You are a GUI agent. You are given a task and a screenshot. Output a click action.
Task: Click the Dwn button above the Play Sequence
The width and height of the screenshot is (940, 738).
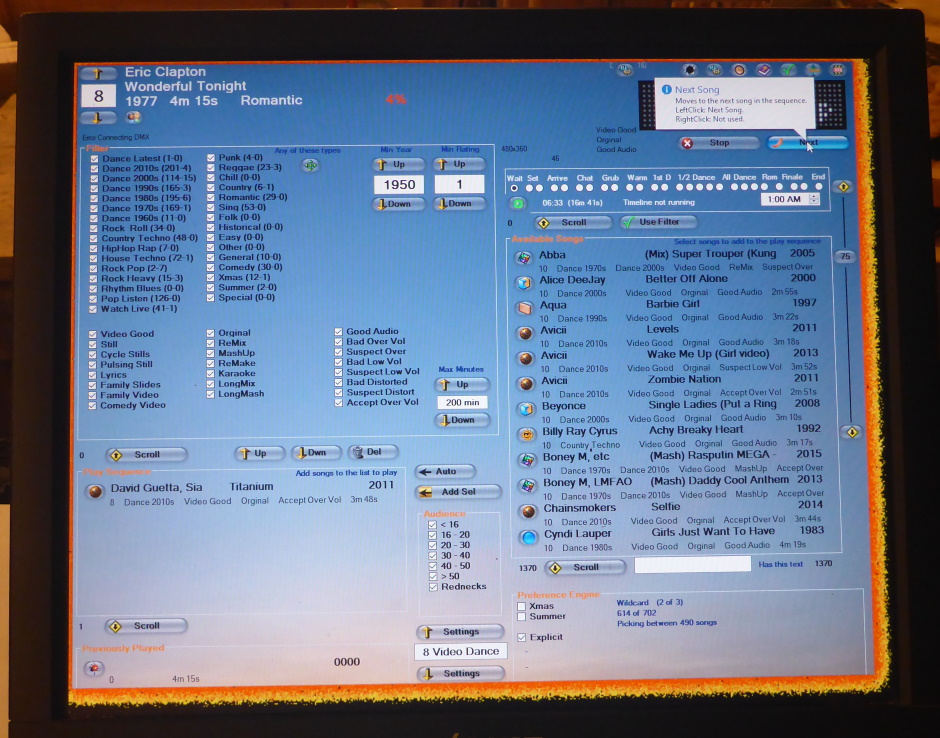pos(316,453)
